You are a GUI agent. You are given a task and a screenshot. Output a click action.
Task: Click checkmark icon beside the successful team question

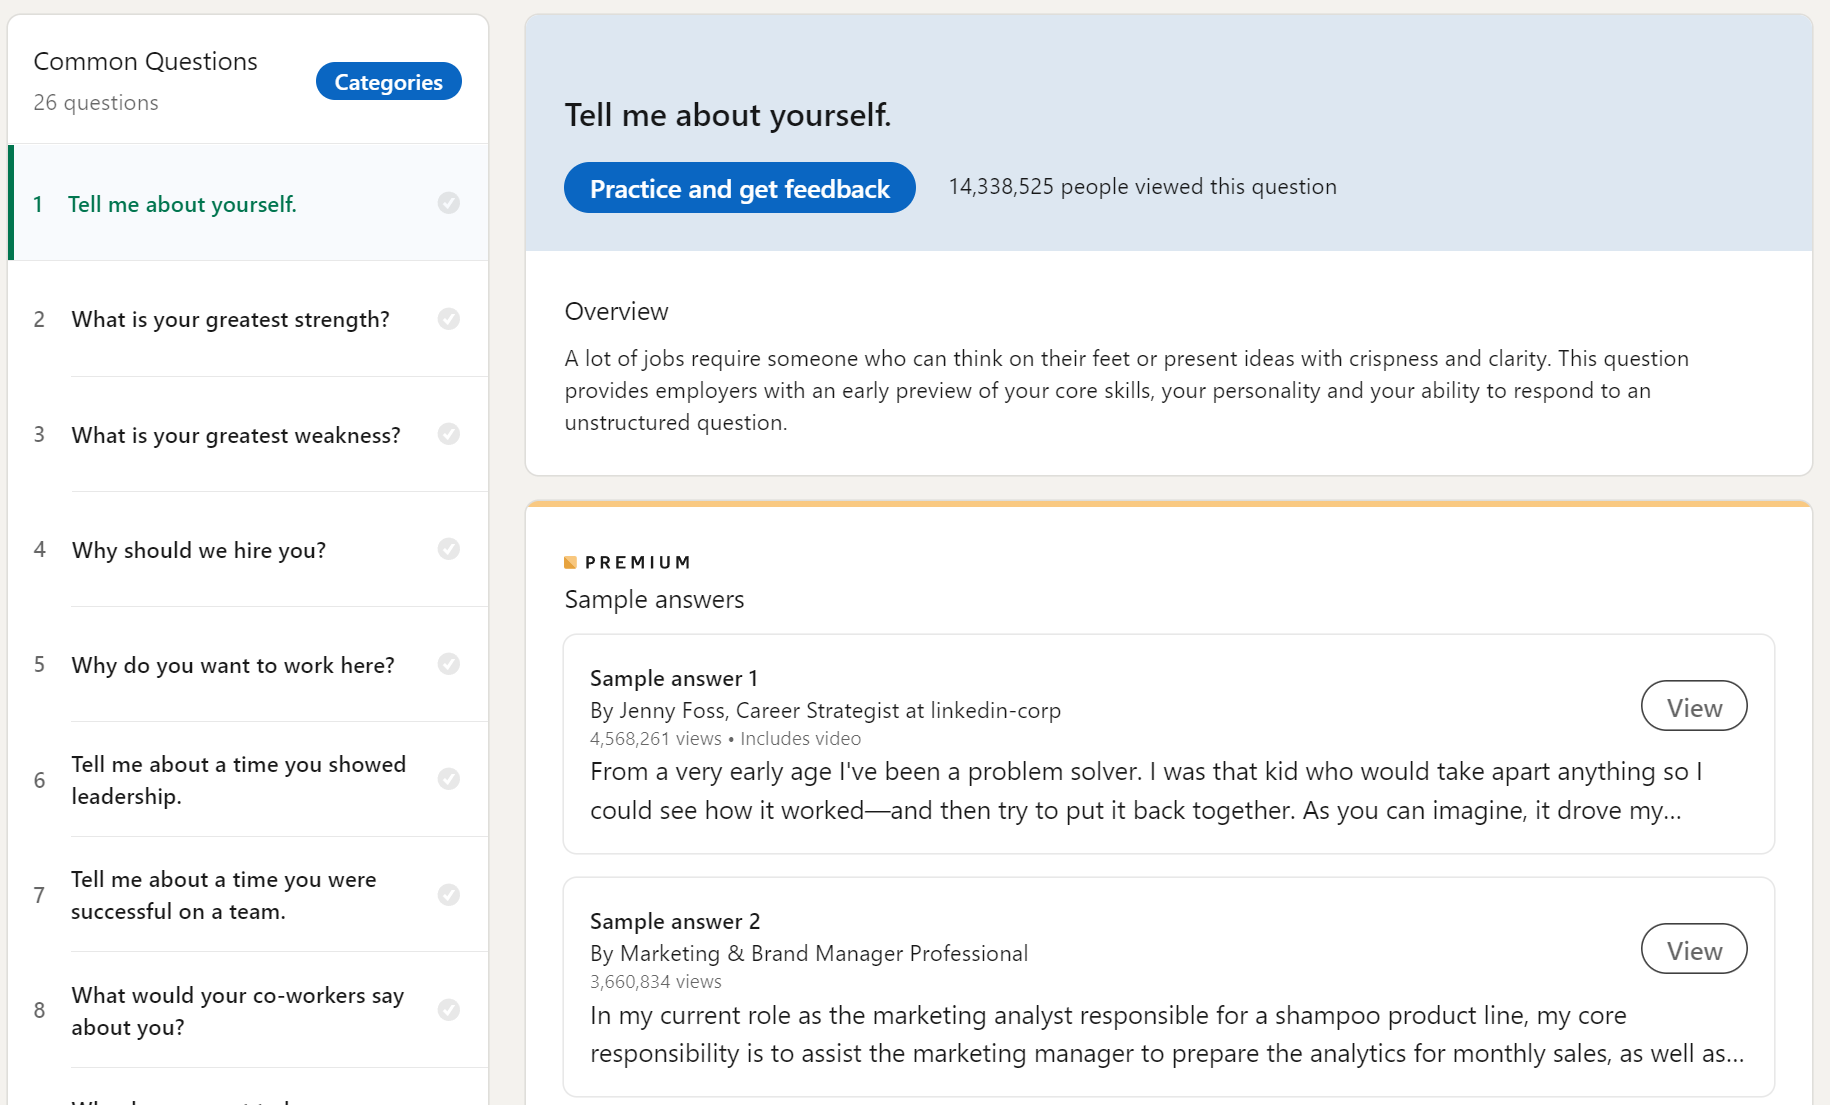pos(449,895)
